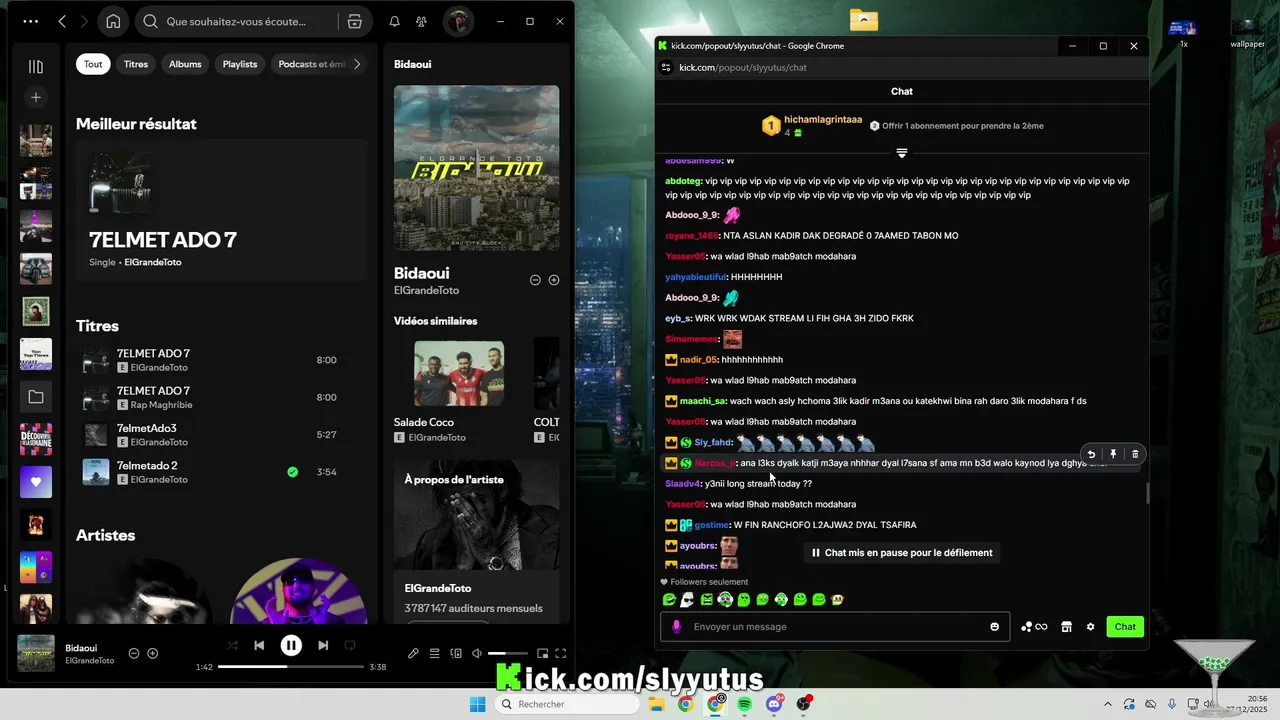Viewport: 1280px width, 720px height.
Task: Open folder icon in Spotify sidebar
Action: (36, 397)
